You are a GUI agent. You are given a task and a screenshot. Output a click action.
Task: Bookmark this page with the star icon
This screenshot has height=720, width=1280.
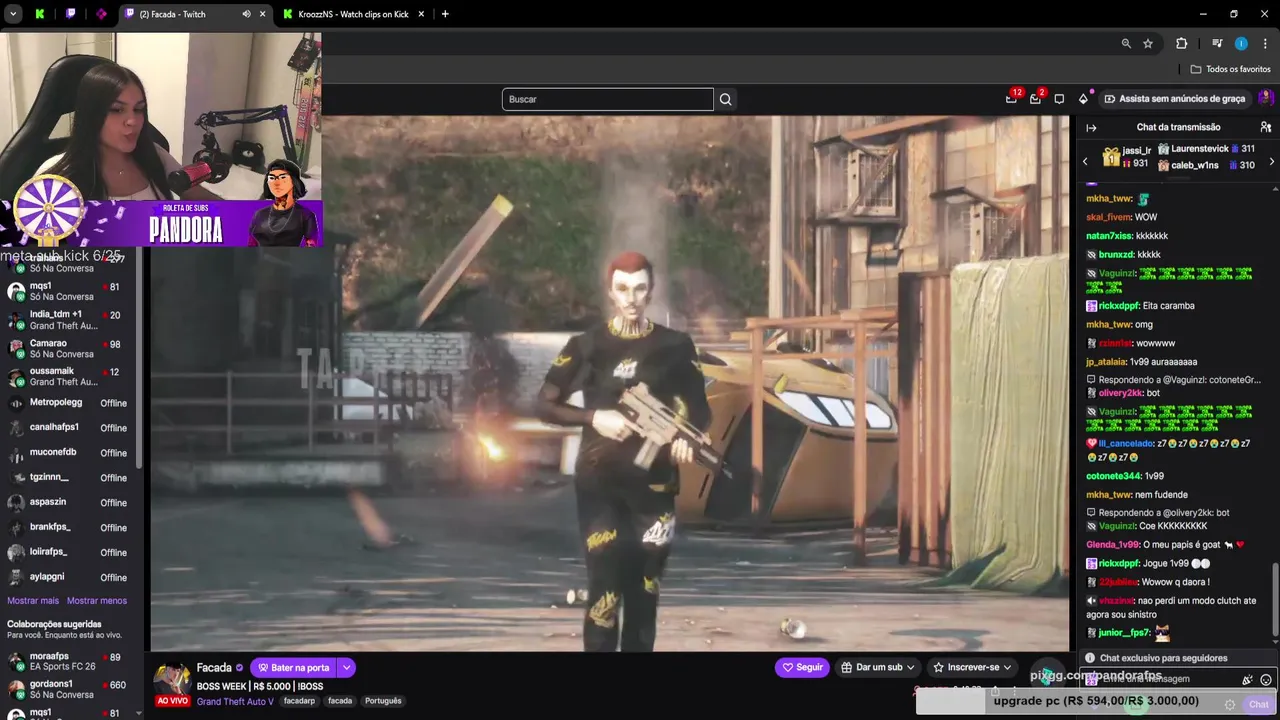pyautogui.click(x=1148, y=43)
